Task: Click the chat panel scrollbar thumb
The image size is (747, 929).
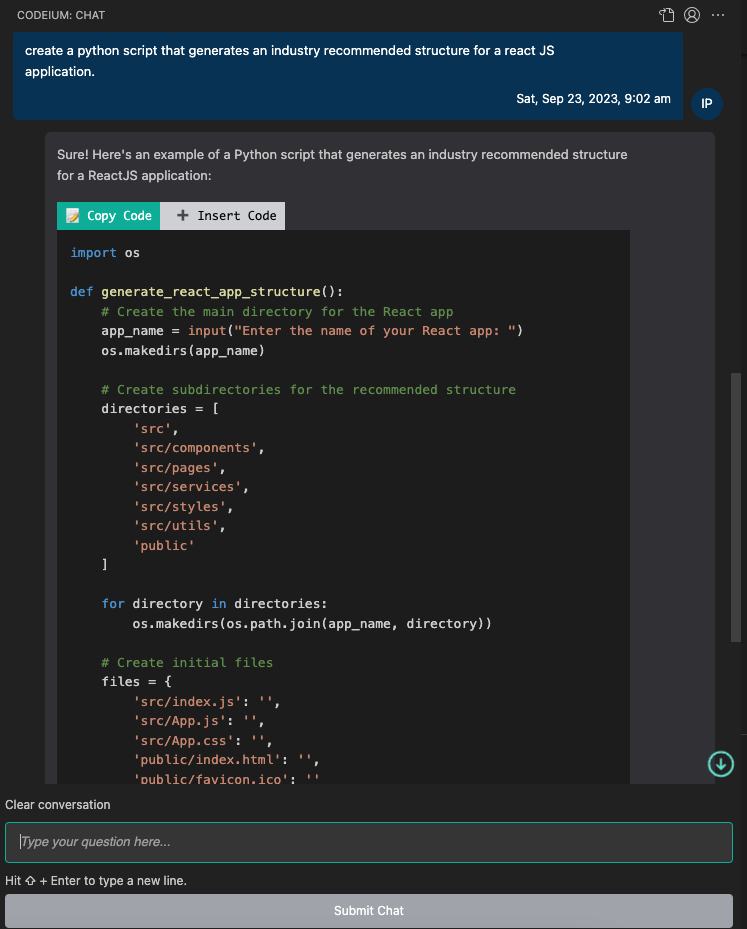Action: [736, 507]
